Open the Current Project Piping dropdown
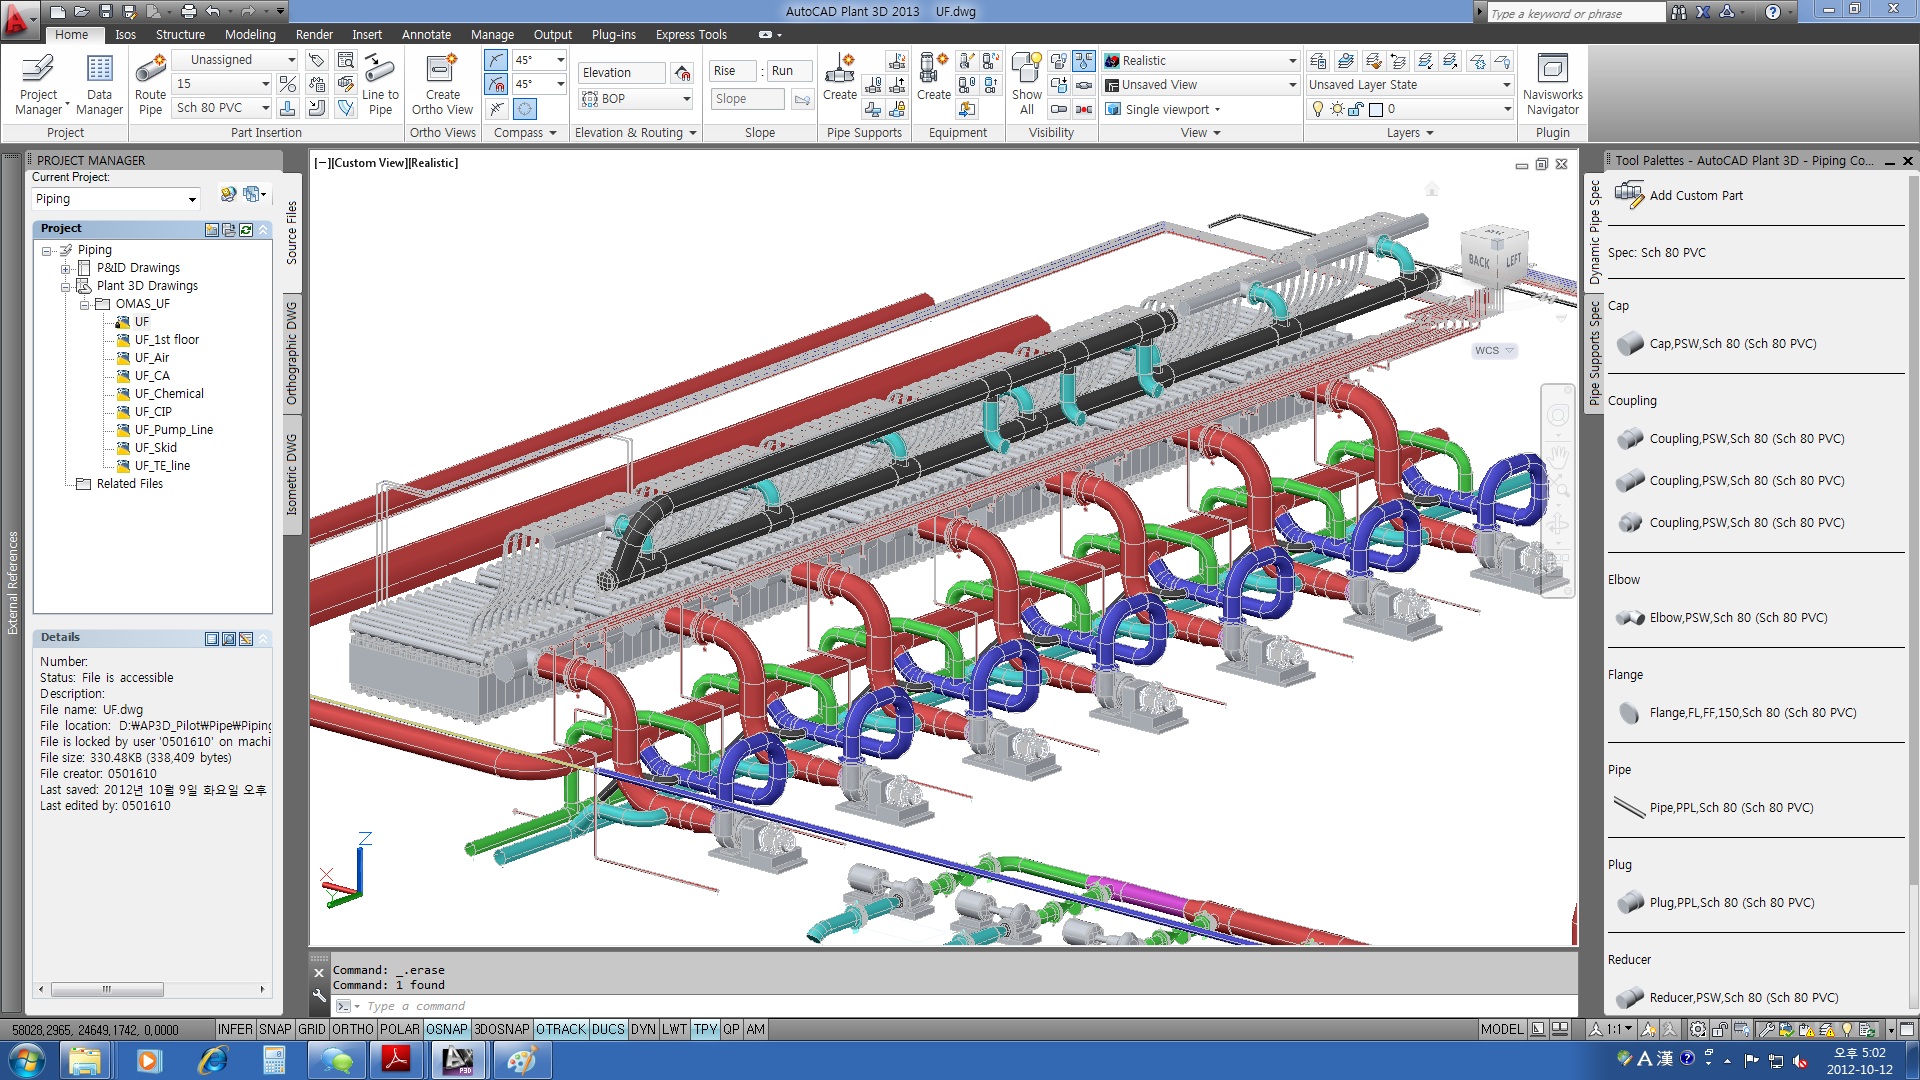 click(x=192, y=199)
